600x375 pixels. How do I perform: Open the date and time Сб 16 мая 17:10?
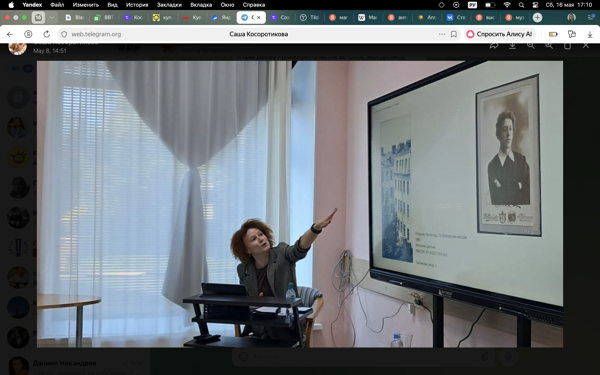pyautogui.click(x=569, y=5)
